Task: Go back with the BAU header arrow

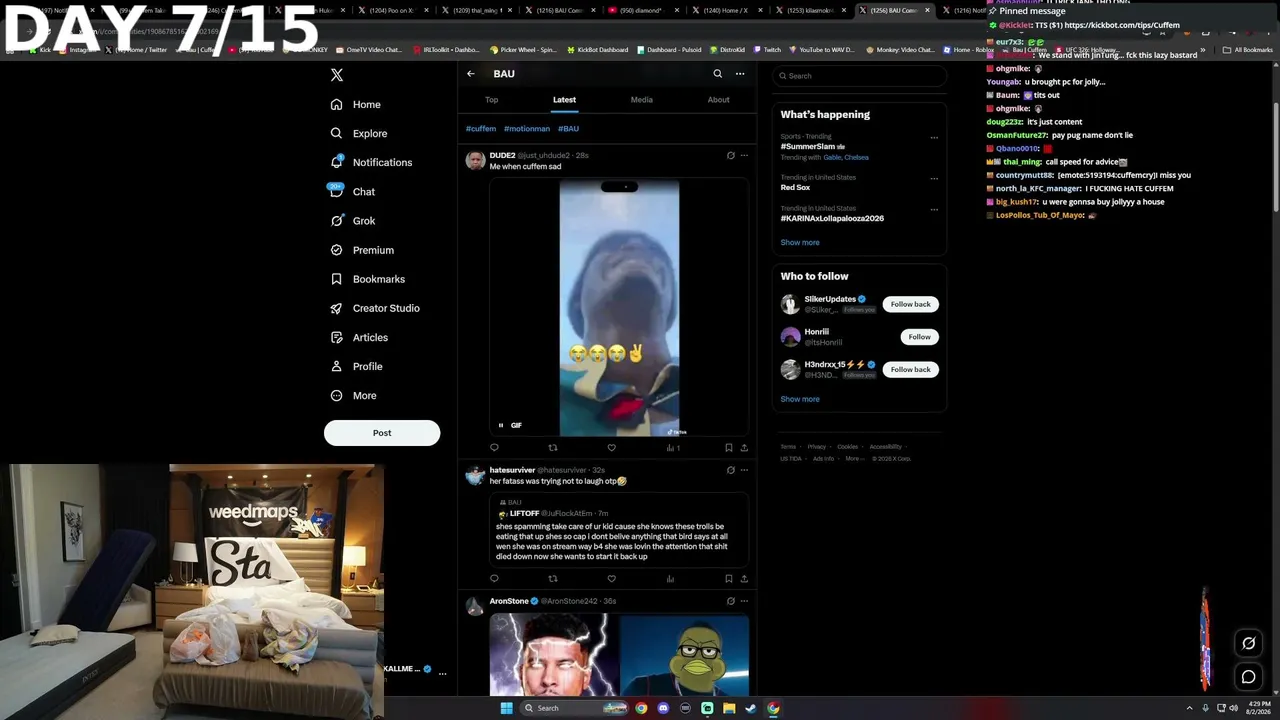Action: (471, 74)
